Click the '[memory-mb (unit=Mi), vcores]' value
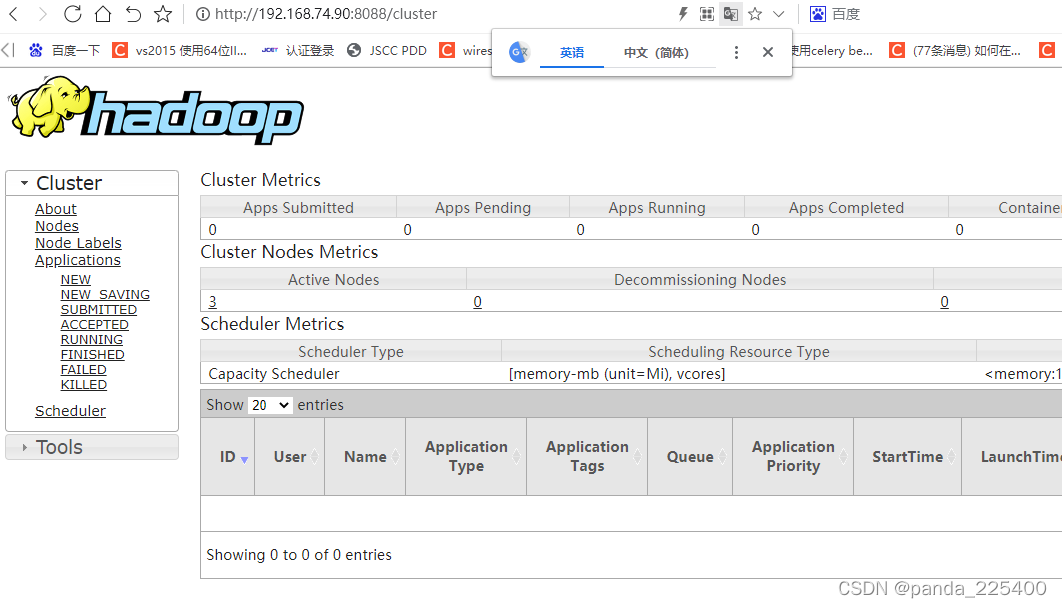The height and width of the screenshot is (608, 1062). coord(617,374)
